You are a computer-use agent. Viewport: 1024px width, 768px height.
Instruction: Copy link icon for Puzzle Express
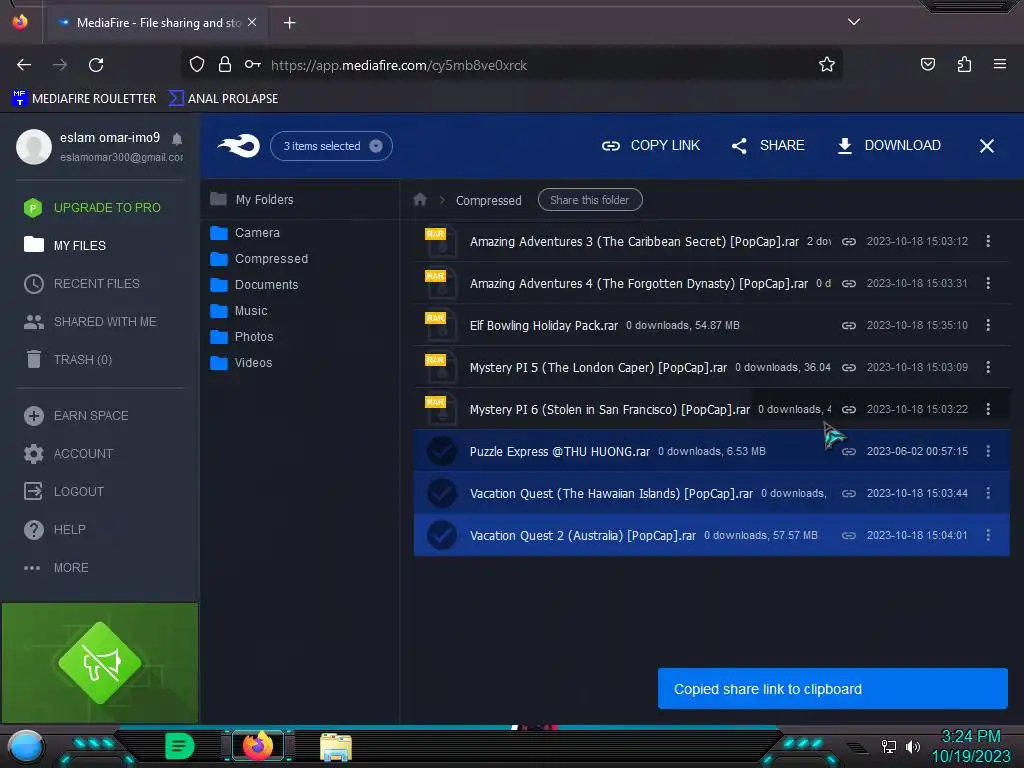click(x=848, y=451)
